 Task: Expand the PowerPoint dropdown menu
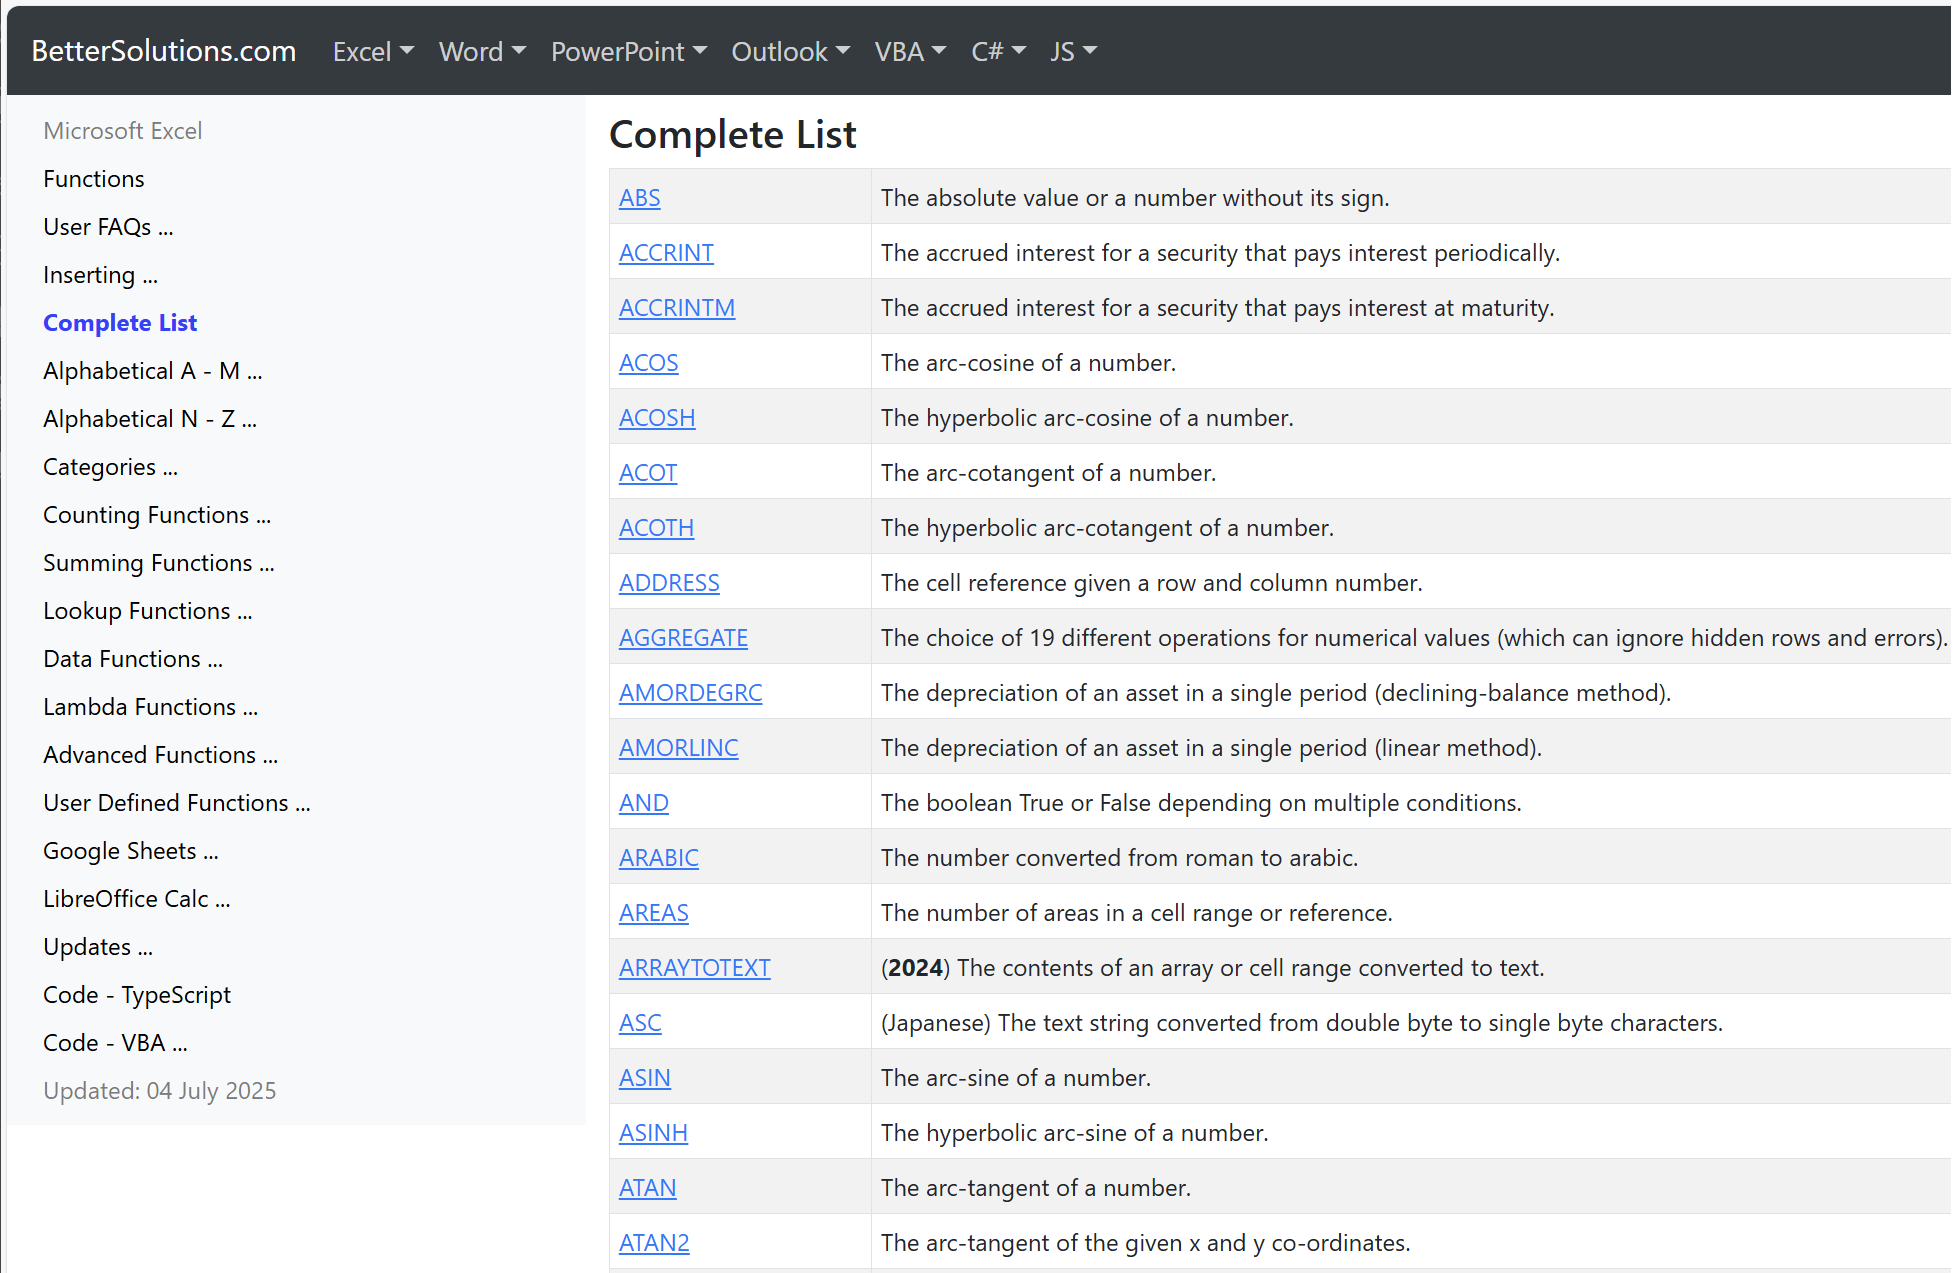629,51
